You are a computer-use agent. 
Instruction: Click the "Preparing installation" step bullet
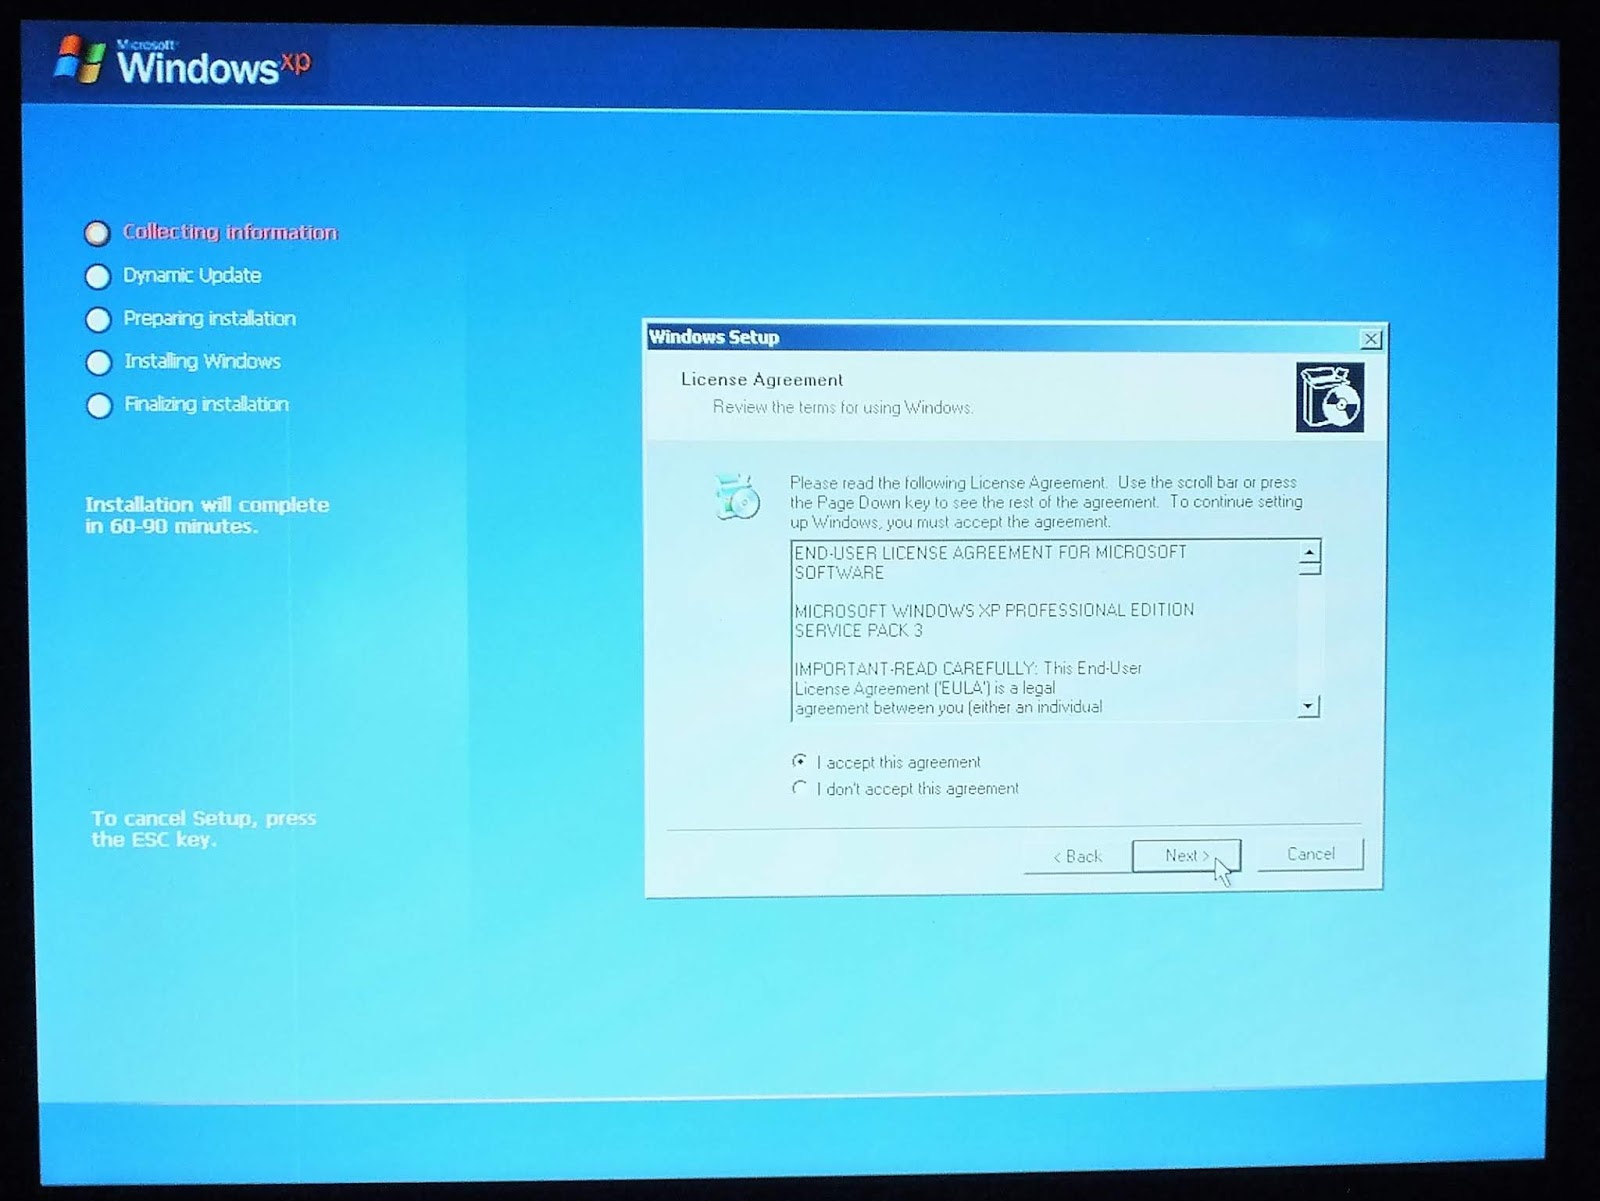point(98,320)
